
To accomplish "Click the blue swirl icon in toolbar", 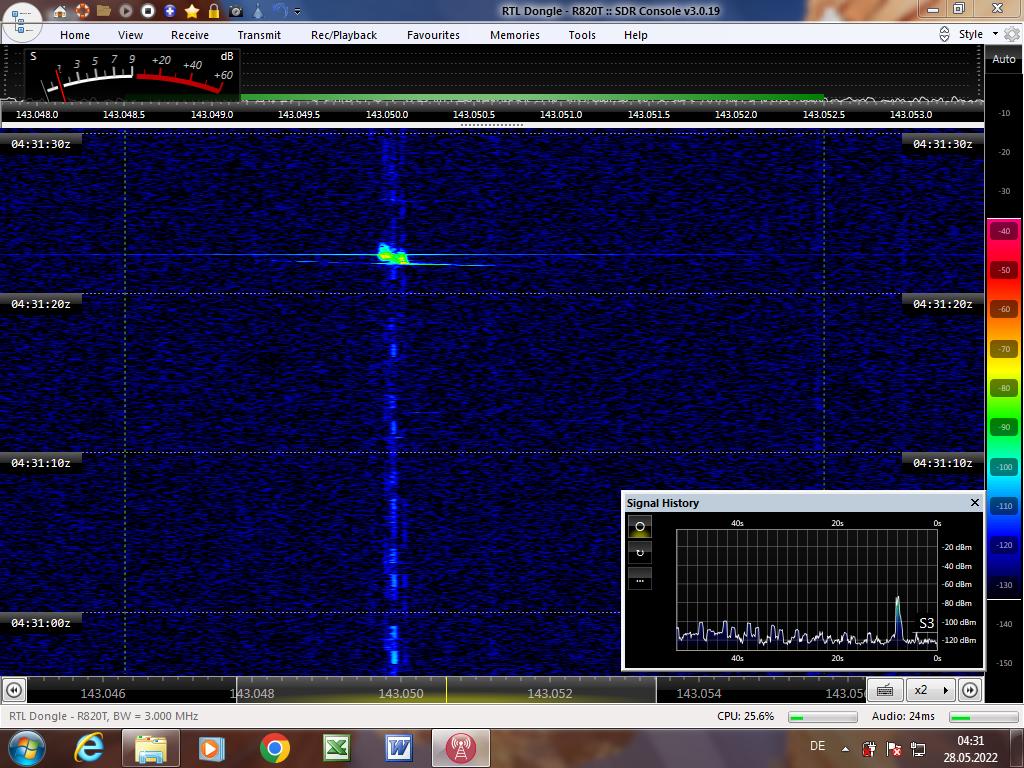I will (x=280, y=10).
